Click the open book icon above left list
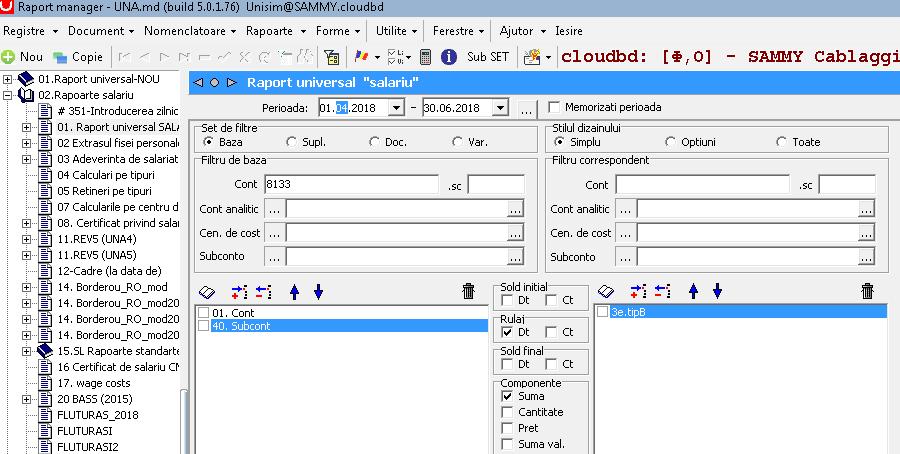900x454 pixels. coord(207,292)
